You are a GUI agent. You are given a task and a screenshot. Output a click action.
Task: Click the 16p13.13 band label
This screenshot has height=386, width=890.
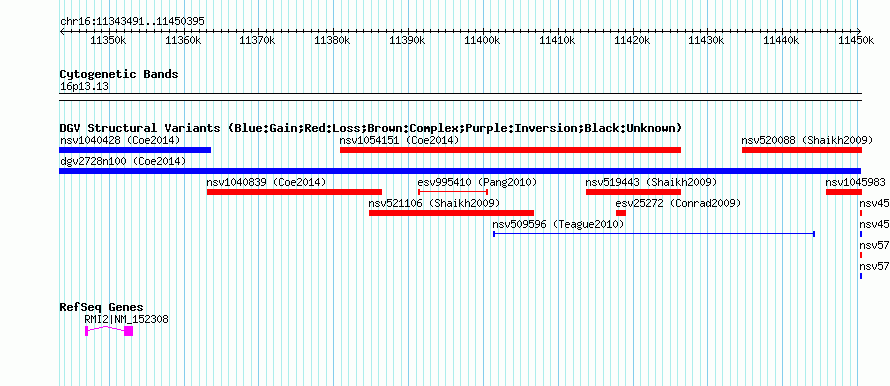(x=84, y=87)
